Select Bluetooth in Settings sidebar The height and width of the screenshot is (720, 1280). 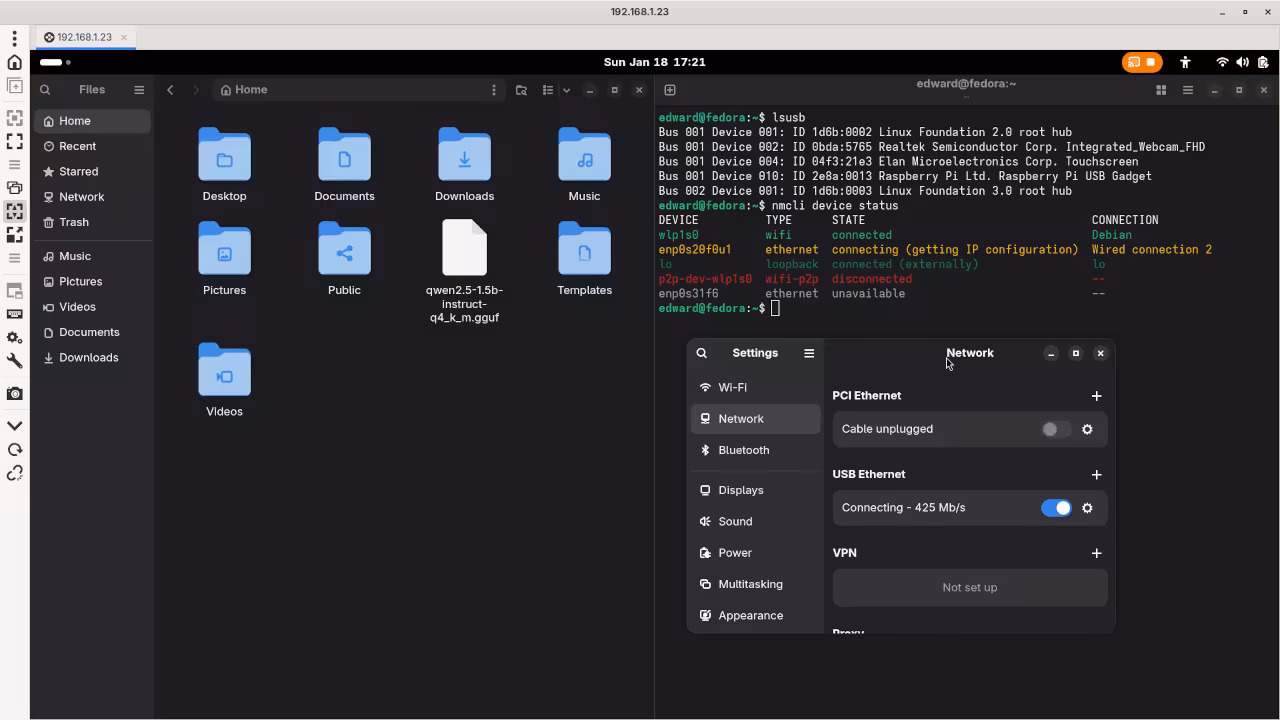point(743,450)
